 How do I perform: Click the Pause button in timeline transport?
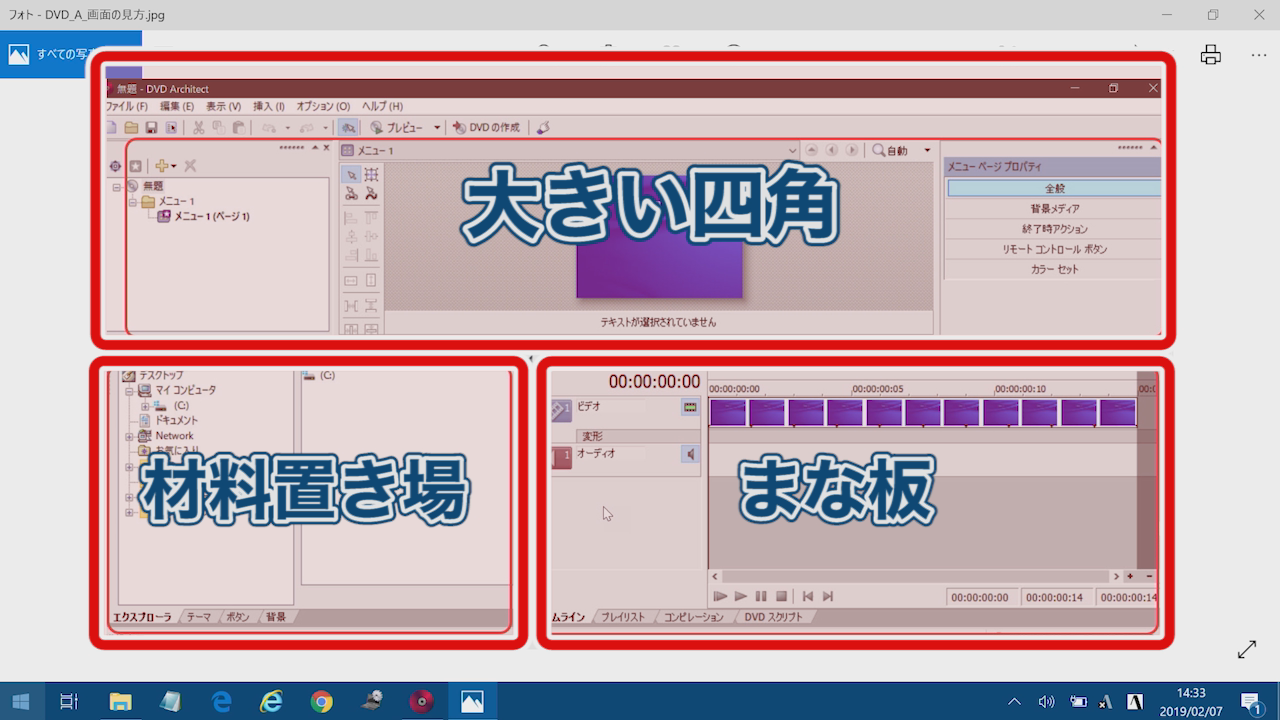pyautogui.click(x=761, y=596)
